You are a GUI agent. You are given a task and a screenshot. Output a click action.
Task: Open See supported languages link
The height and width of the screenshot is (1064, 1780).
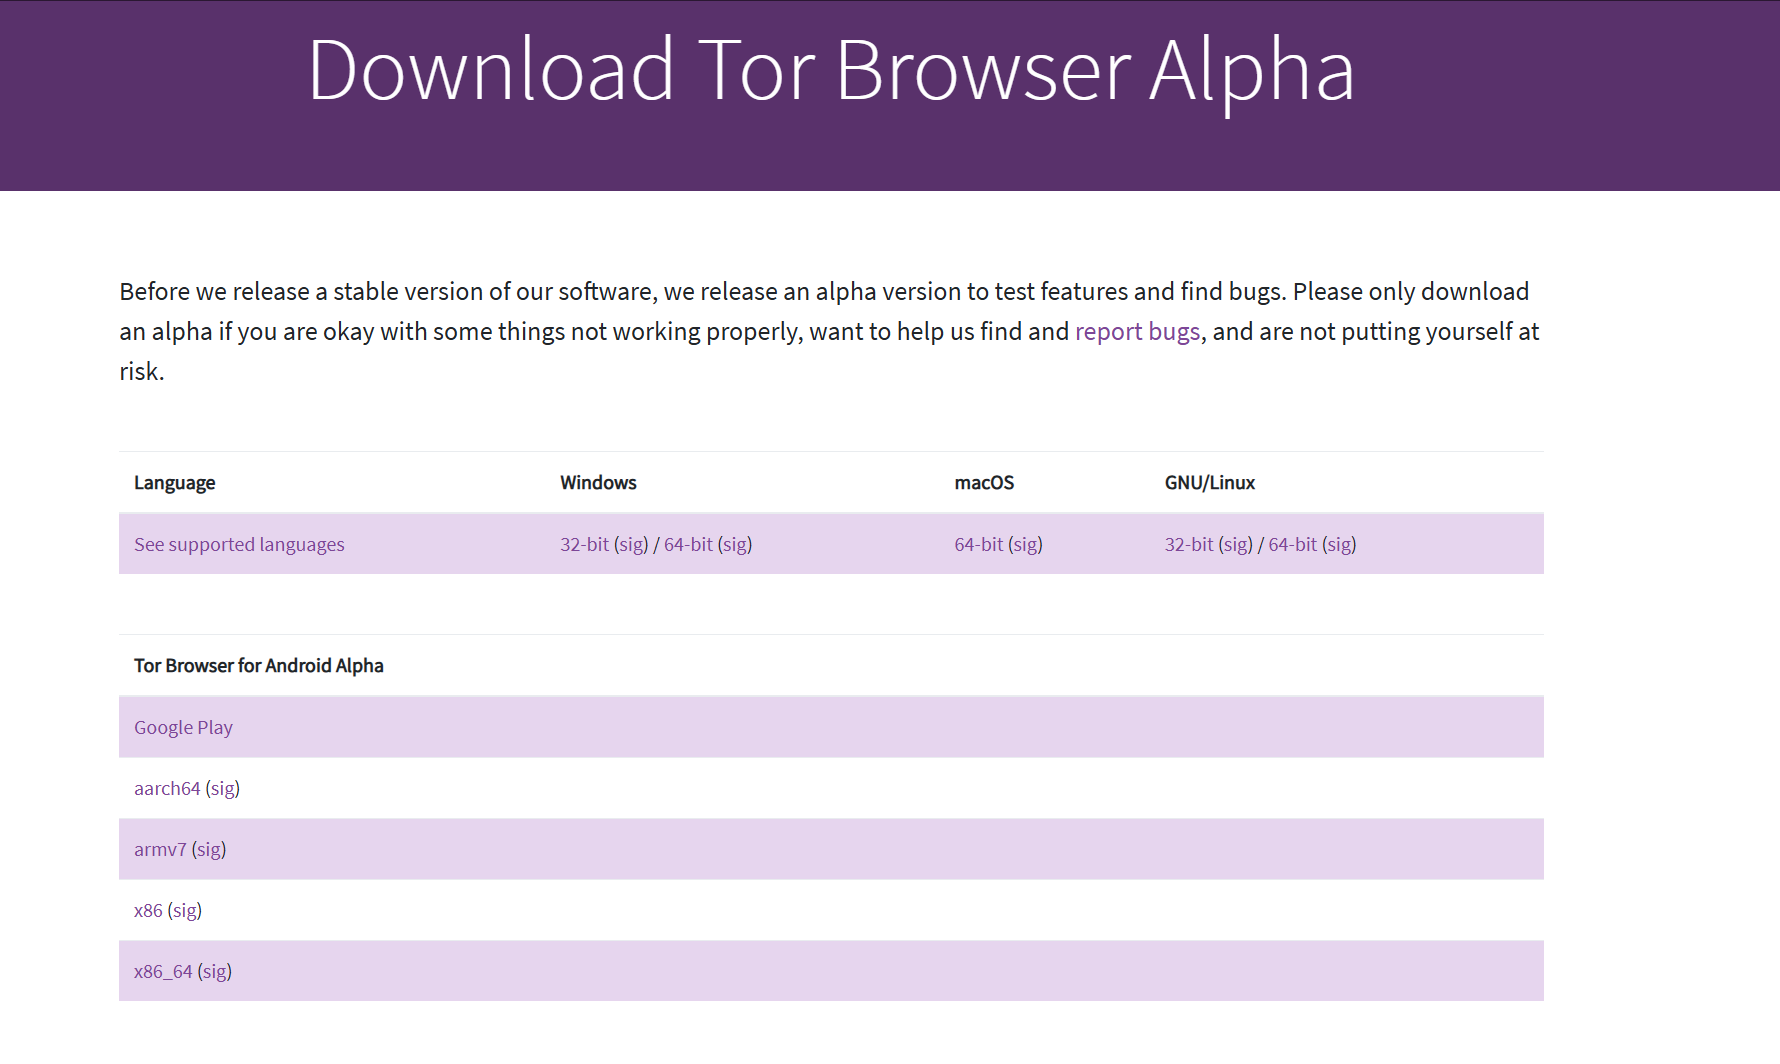[x=239, y=545]
